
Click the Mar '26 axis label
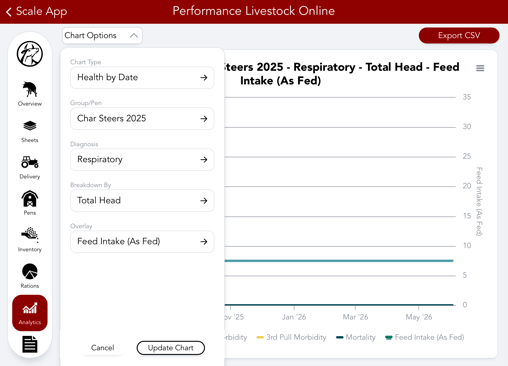click(x=355, y=317)
